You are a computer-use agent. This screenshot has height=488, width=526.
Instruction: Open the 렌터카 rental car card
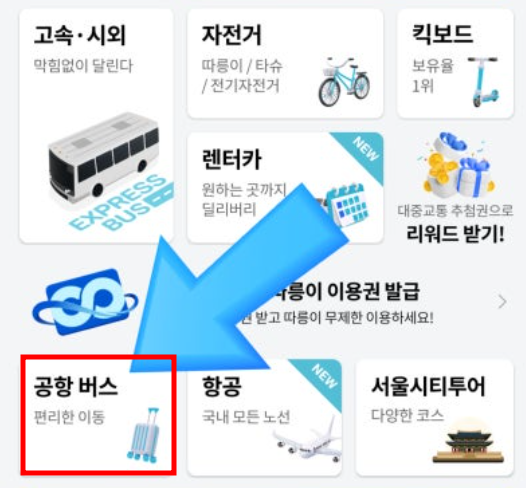285,187
